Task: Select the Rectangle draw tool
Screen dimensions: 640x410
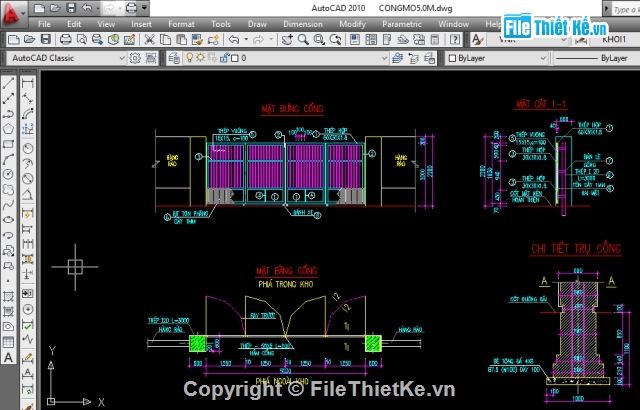Action: click(x=8, y=144)
